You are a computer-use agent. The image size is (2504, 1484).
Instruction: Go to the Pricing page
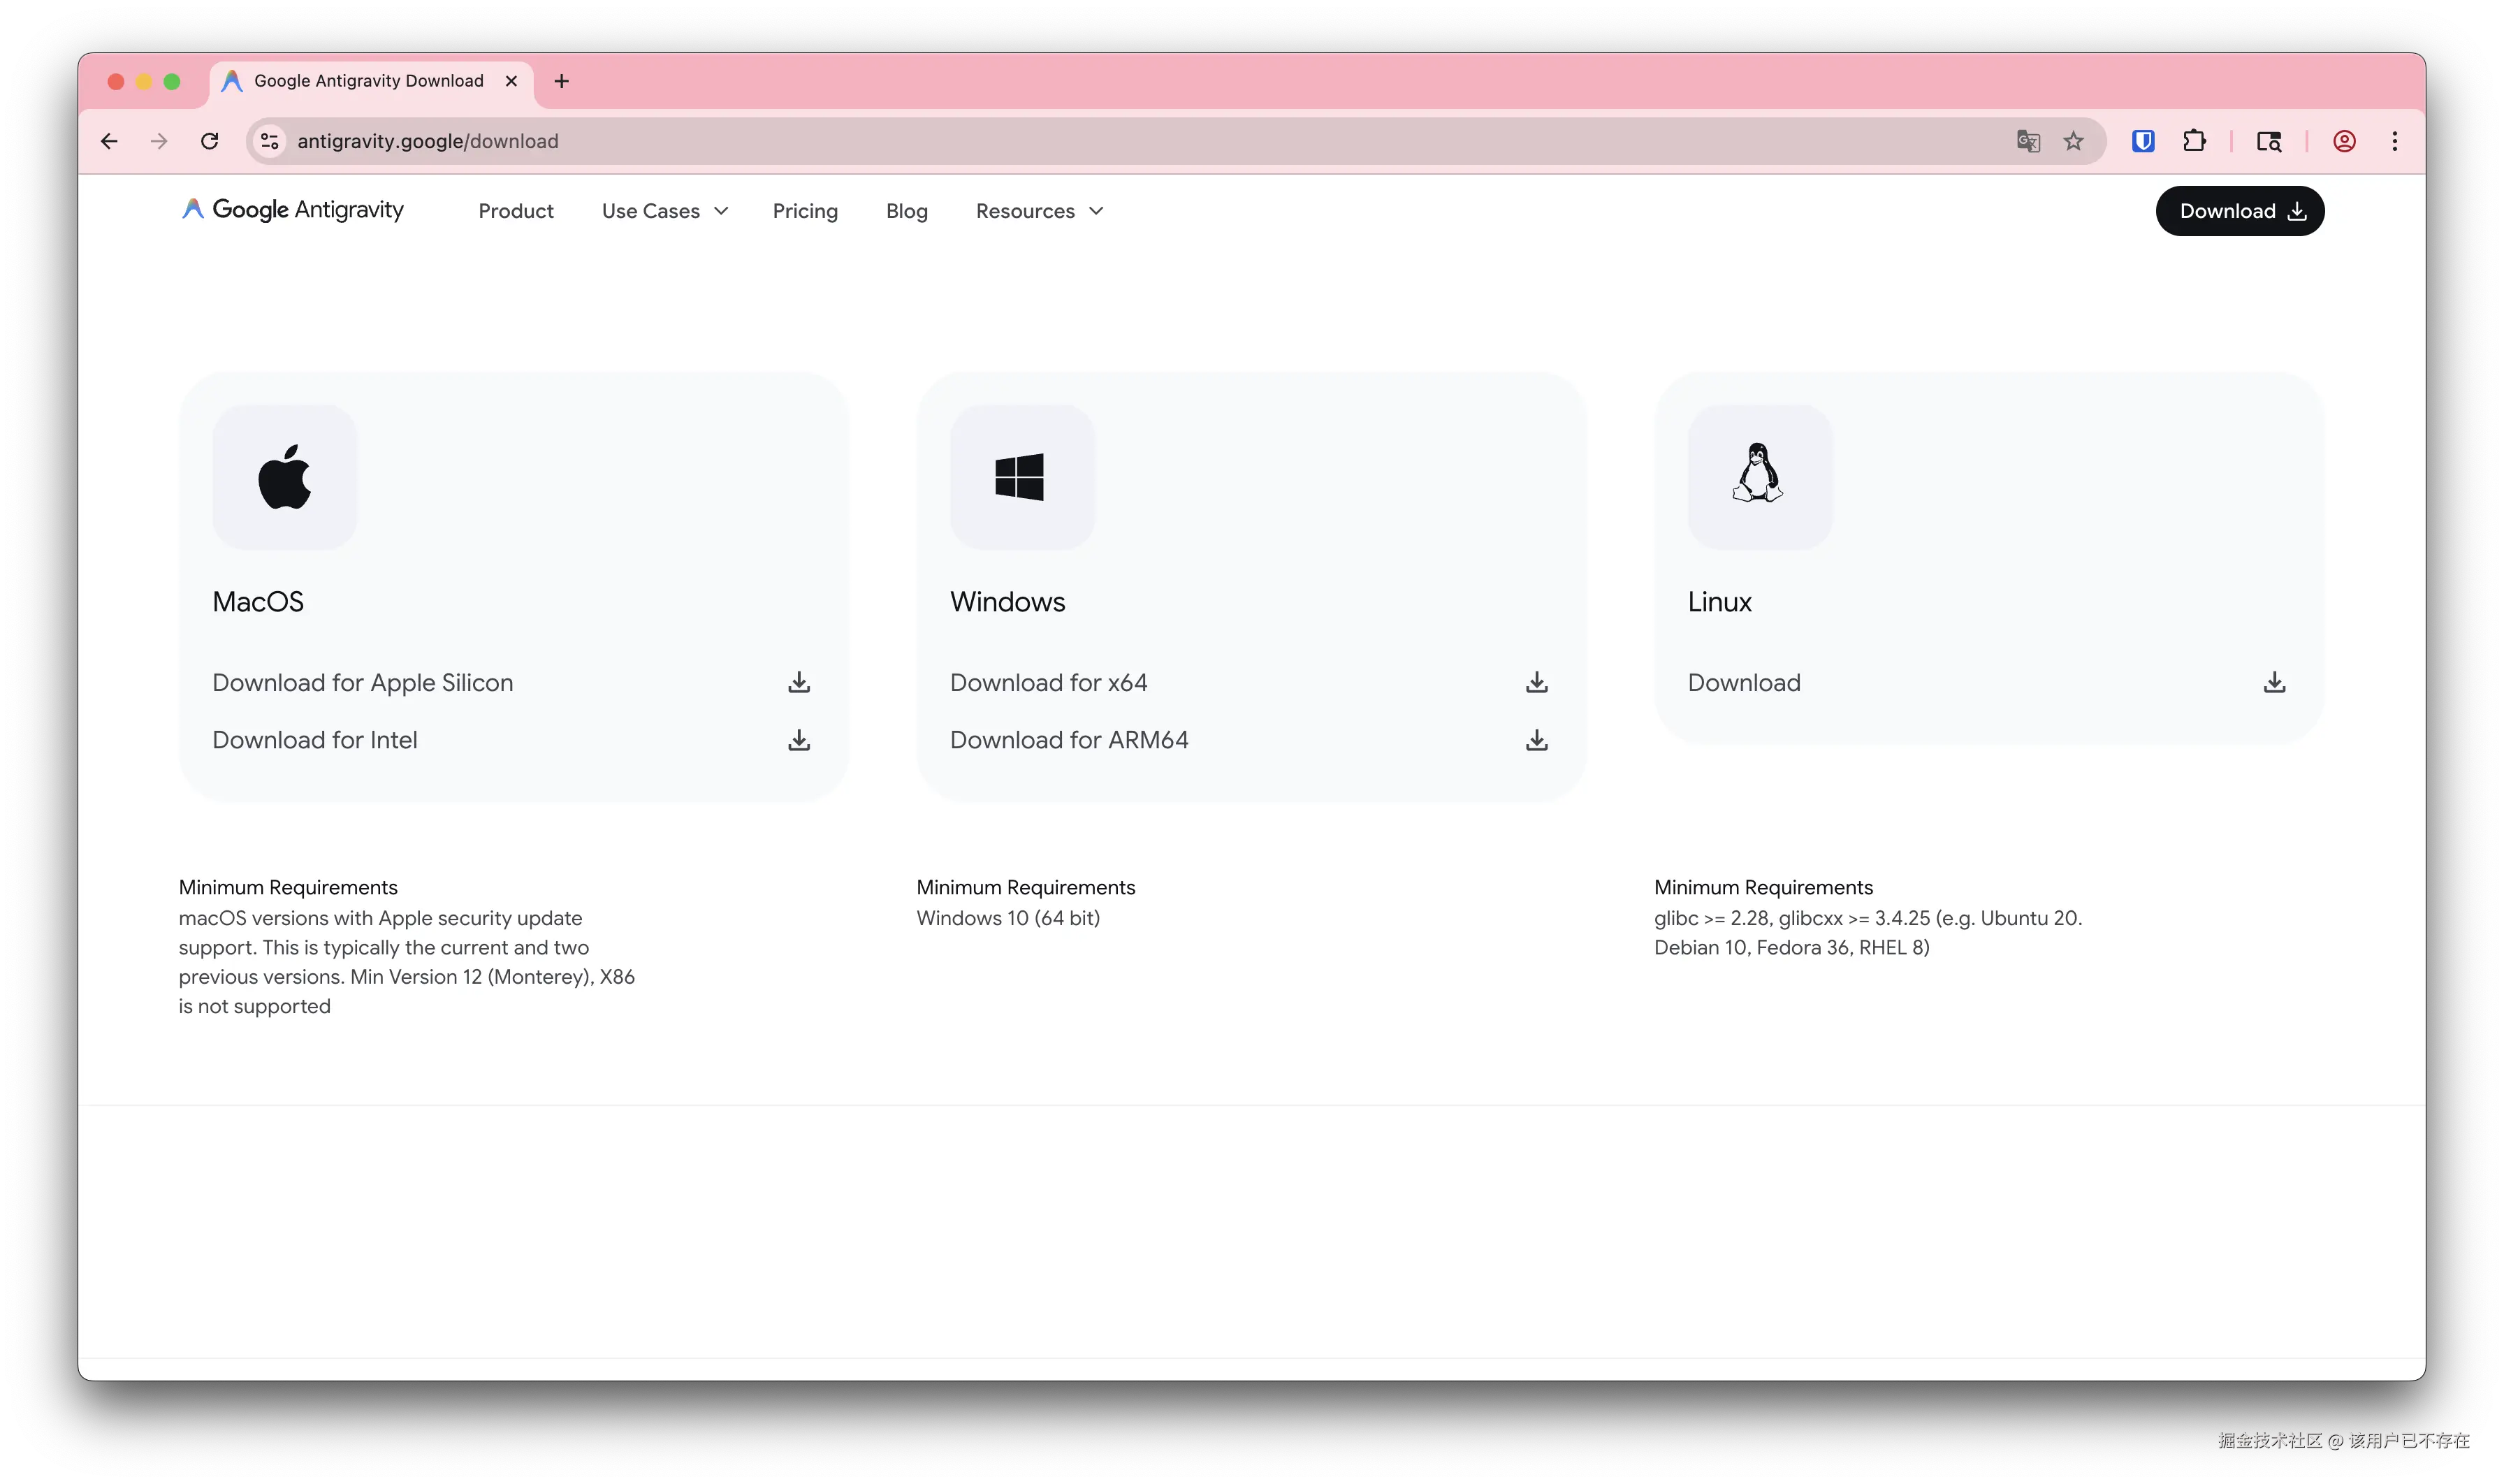[x=805, y=211]
